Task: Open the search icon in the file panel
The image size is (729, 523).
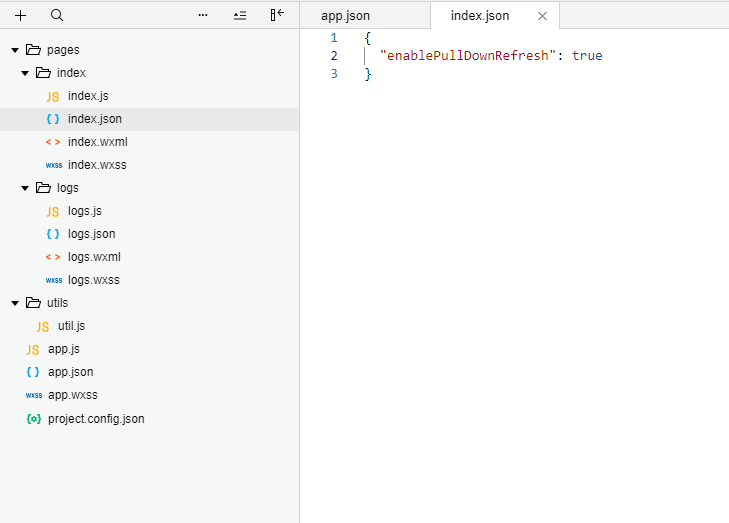Action: tap(57, 16)
